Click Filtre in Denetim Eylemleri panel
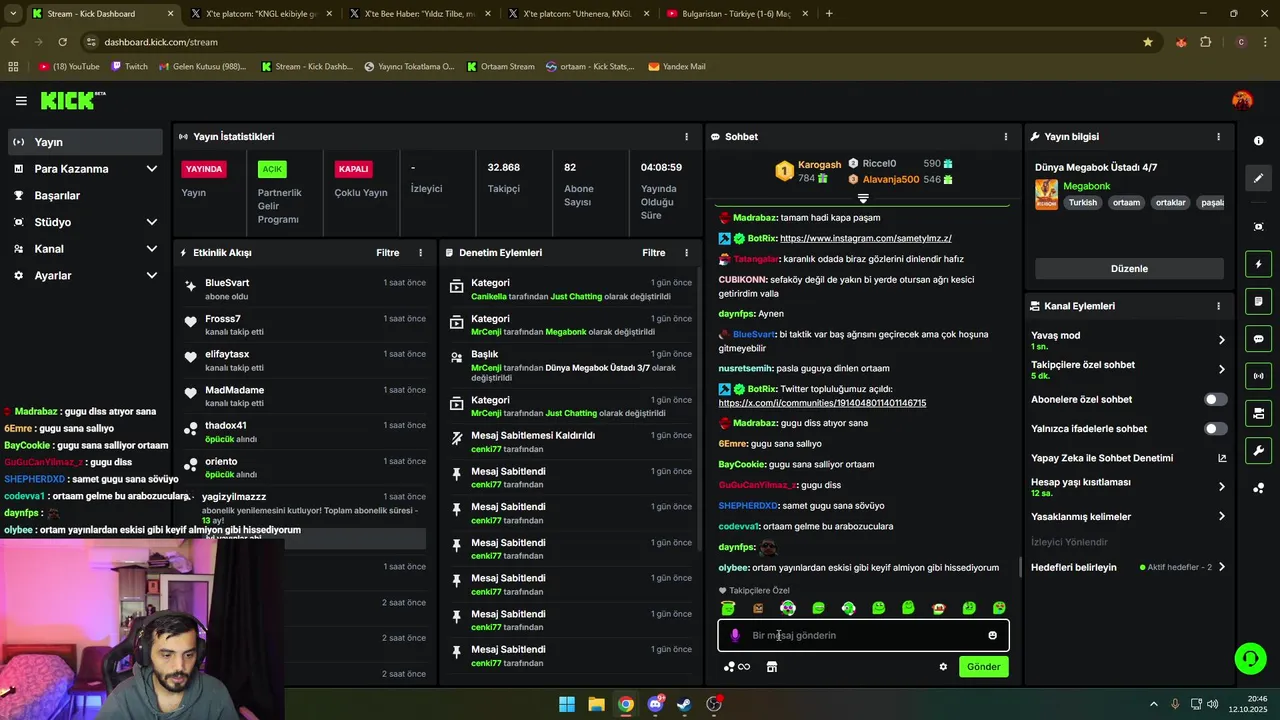Screen dimensions: 1280x720 click(653, 253)
